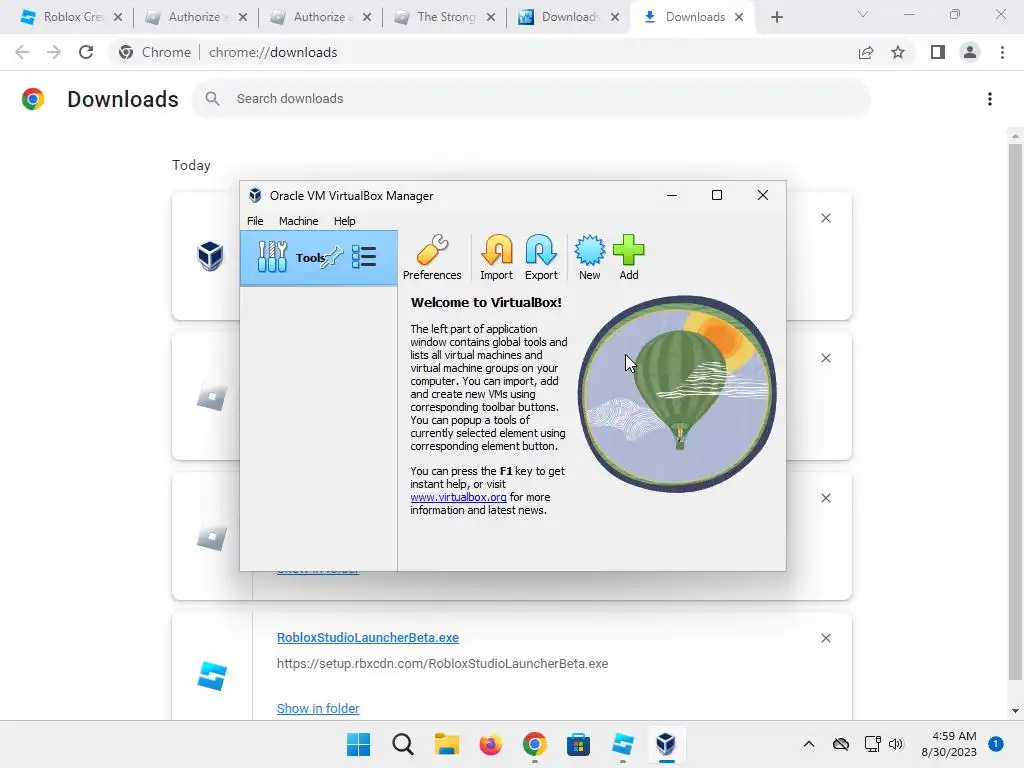
Task: Show the tab search dropdown arrow
Action: [x=863, y=14]
